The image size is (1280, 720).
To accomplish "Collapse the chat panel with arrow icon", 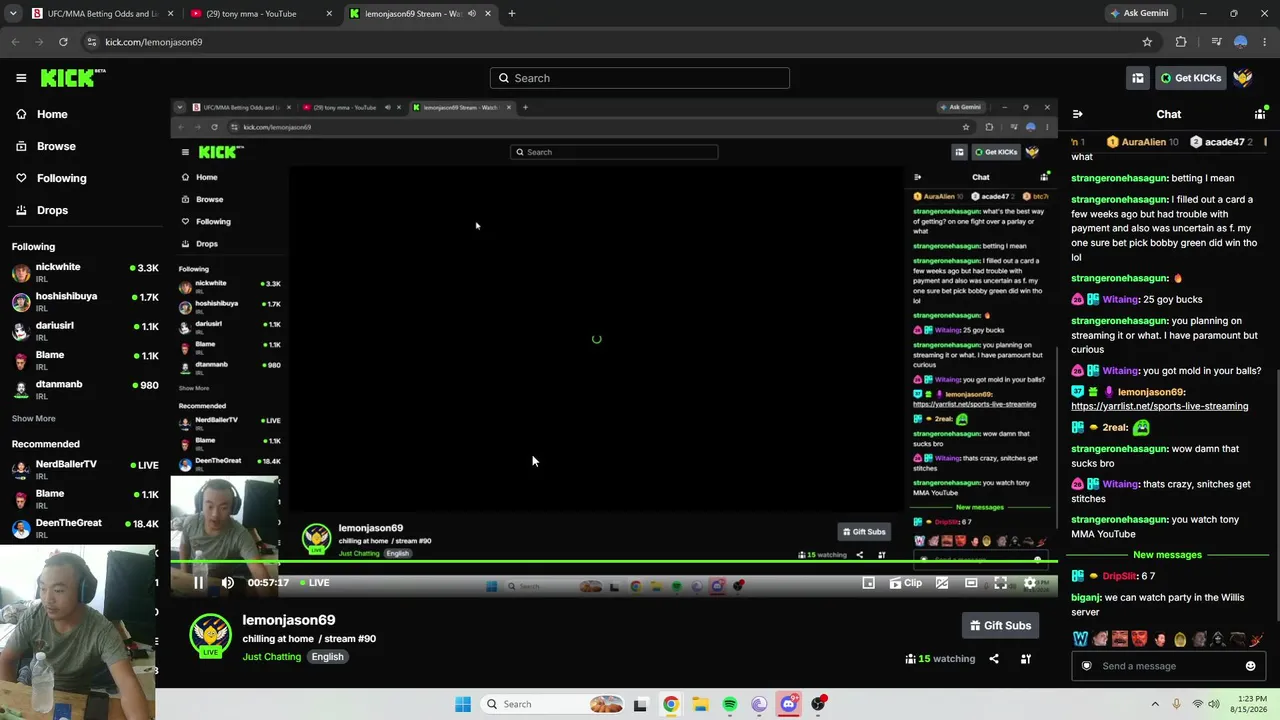I will point(1077,114).
